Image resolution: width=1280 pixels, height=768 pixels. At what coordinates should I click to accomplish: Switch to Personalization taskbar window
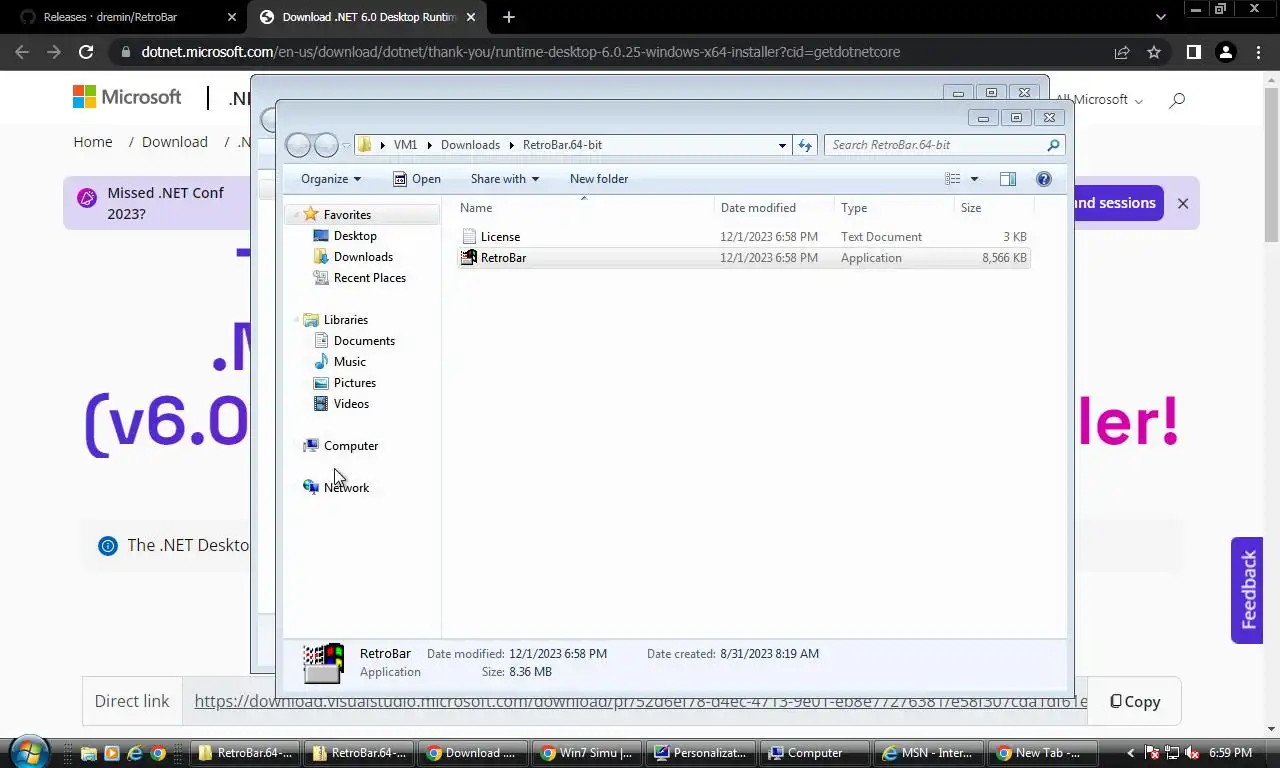point(702,753)
